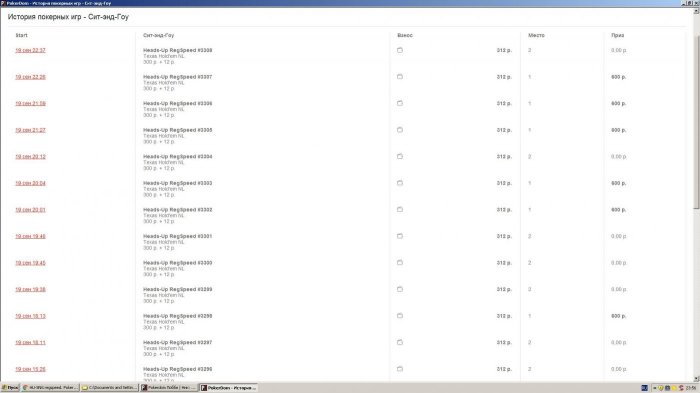Open the game started 19 сен 22:37
Viewport: 700px width, 393px height.
click(x=30, y=50)
